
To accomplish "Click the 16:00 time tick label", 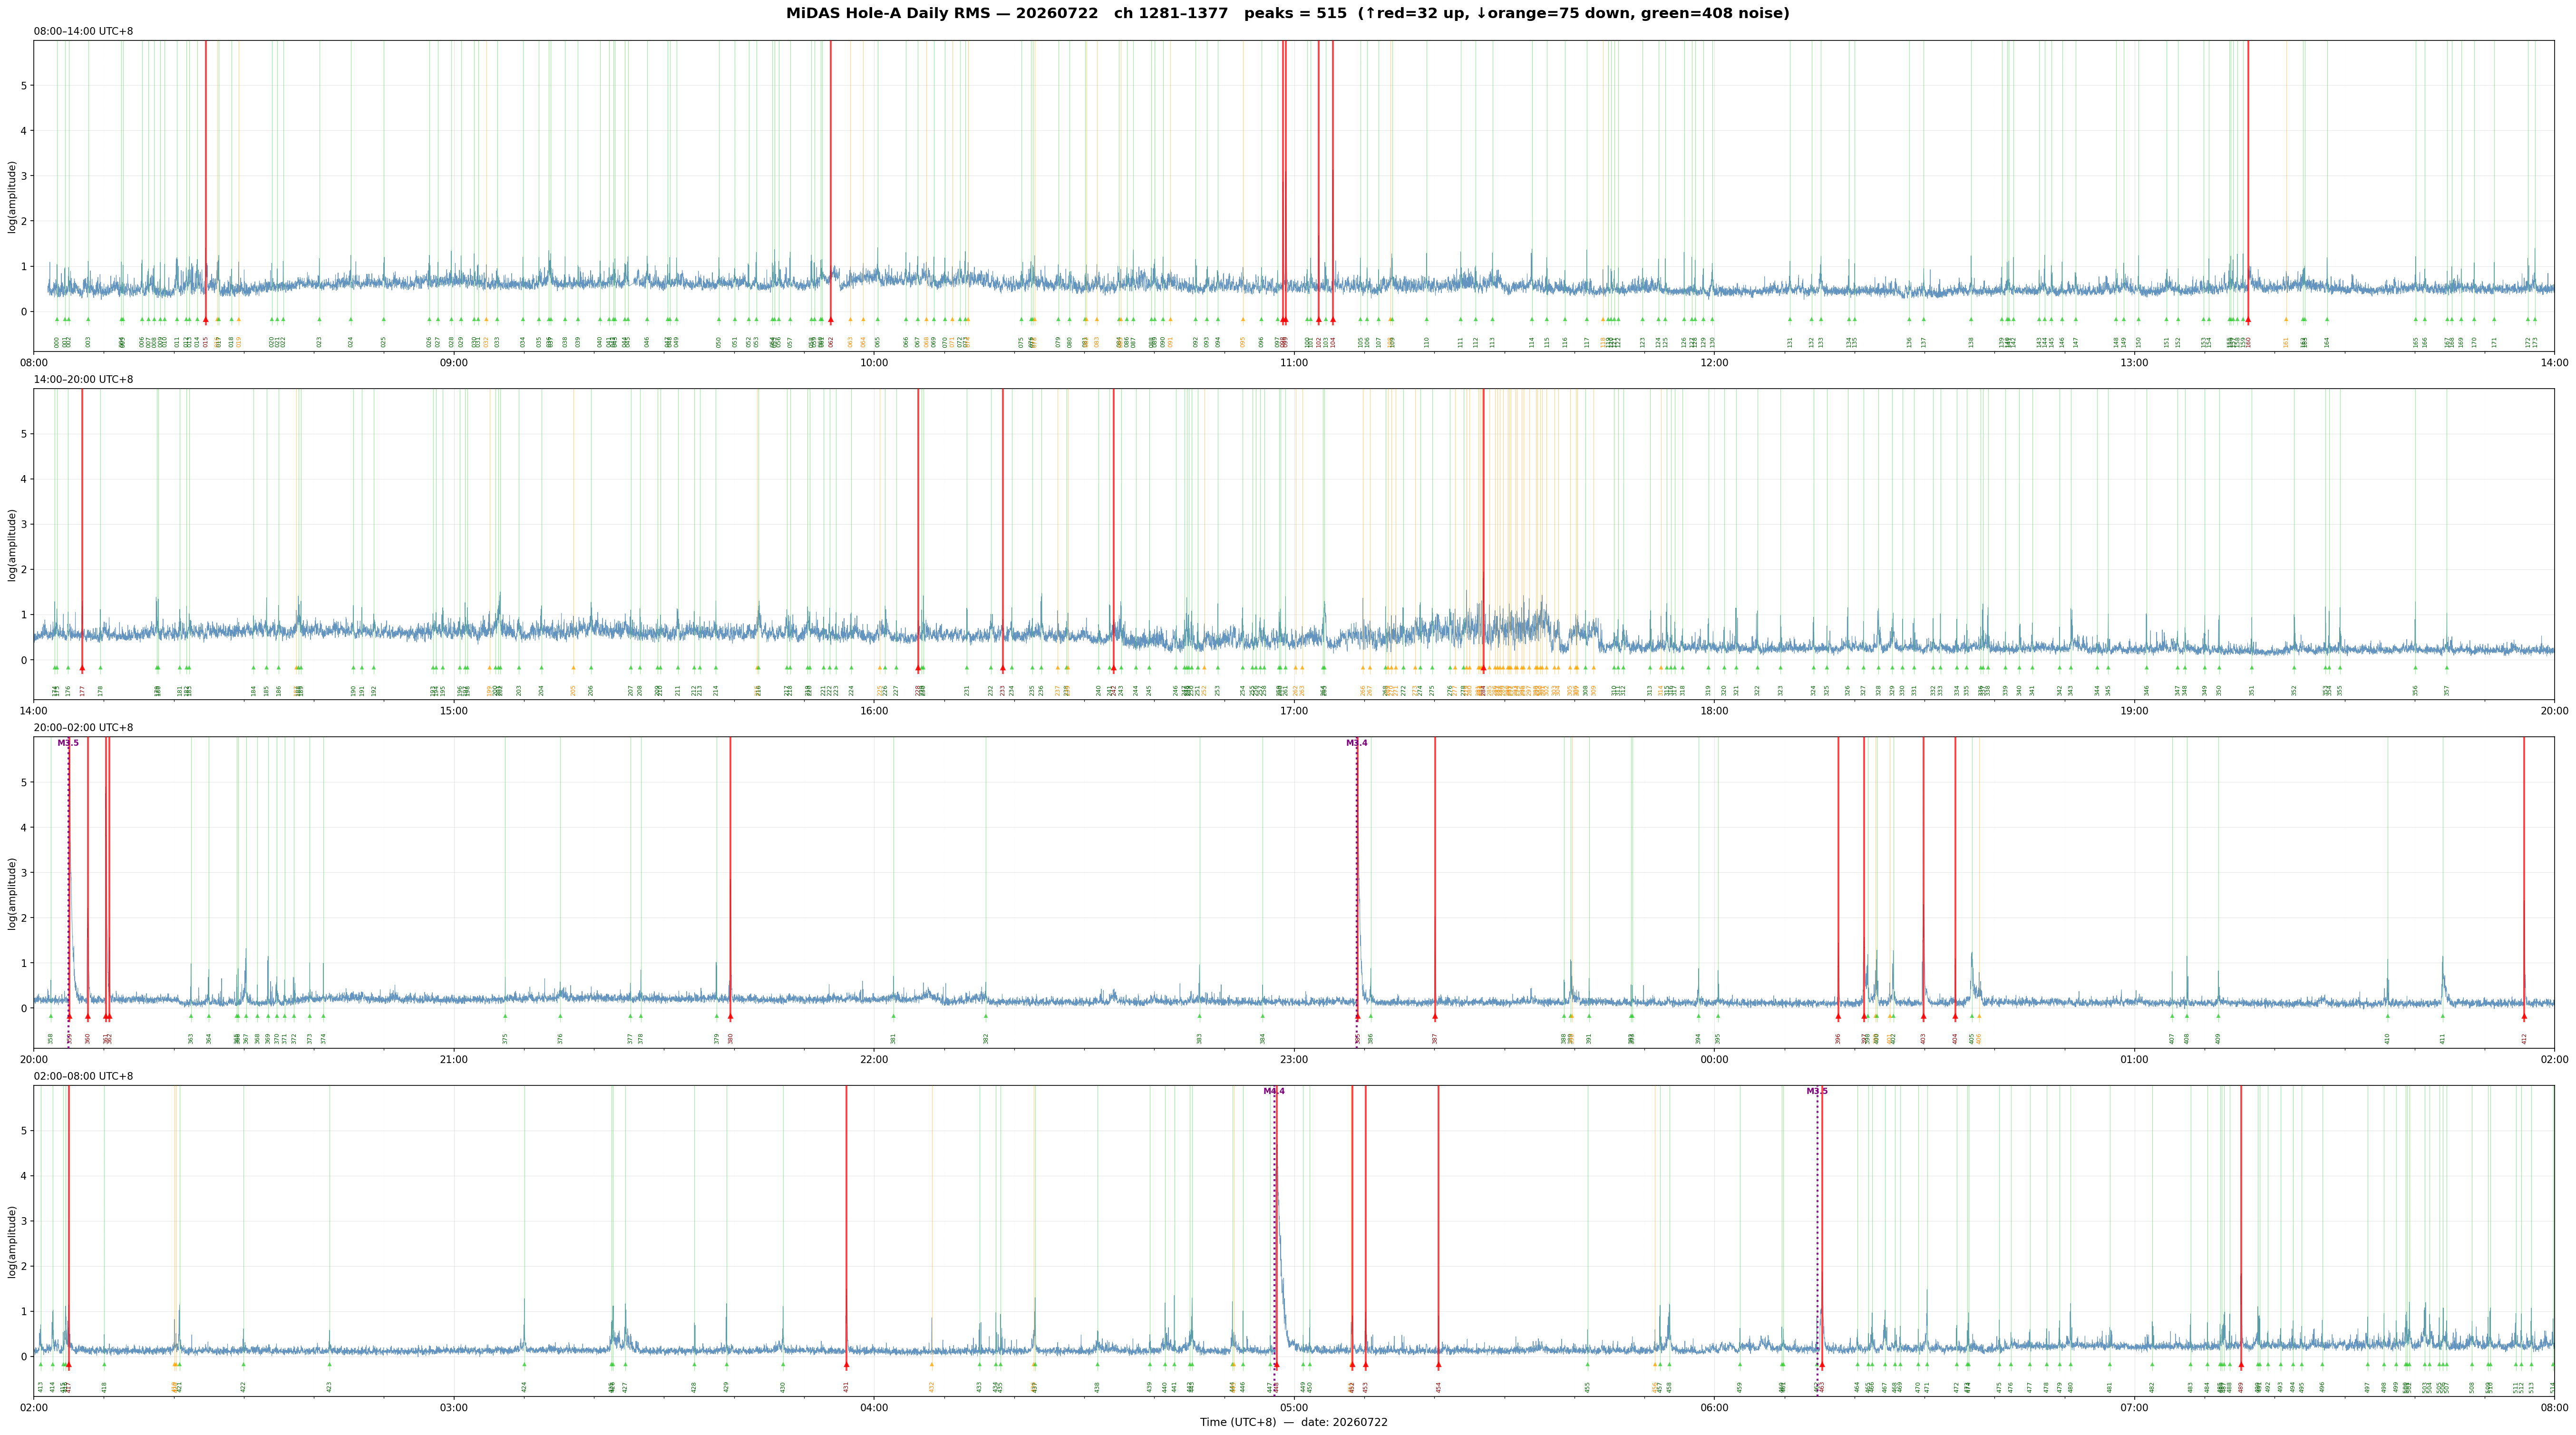I will pyautogui.click(x=874, y=710).
